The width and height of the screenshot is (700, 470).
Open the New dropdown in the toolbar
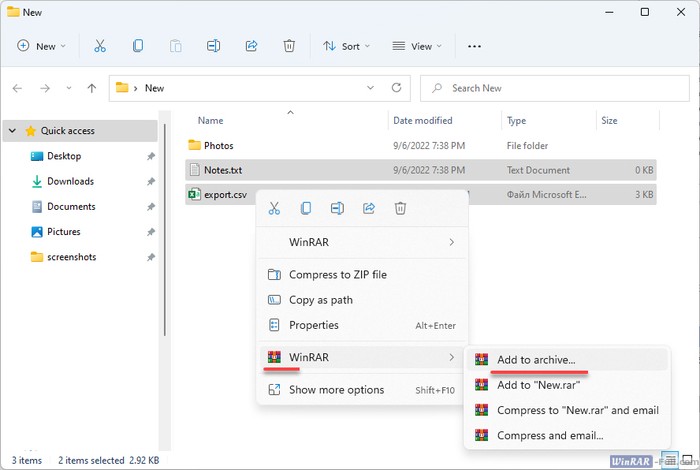point(42,46)
